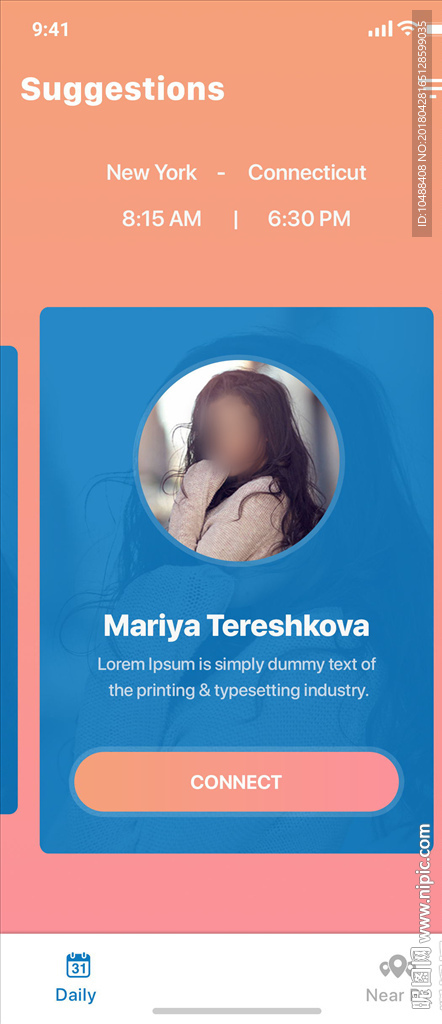This screenshot has height=1024, width=442.
Task: Select the Mariya Tereshkova name link
Action: click(x=236, y=626)
